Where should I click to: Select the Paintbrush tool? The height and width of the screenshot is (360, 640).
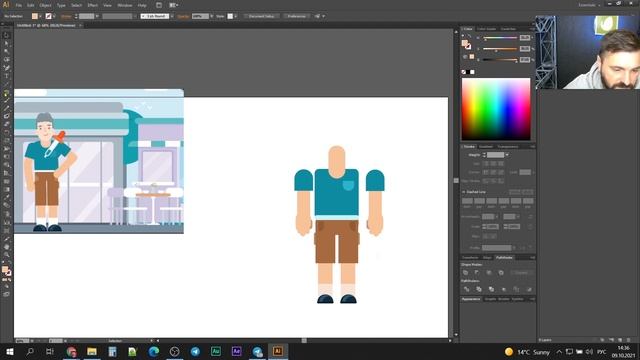point(6,100)
